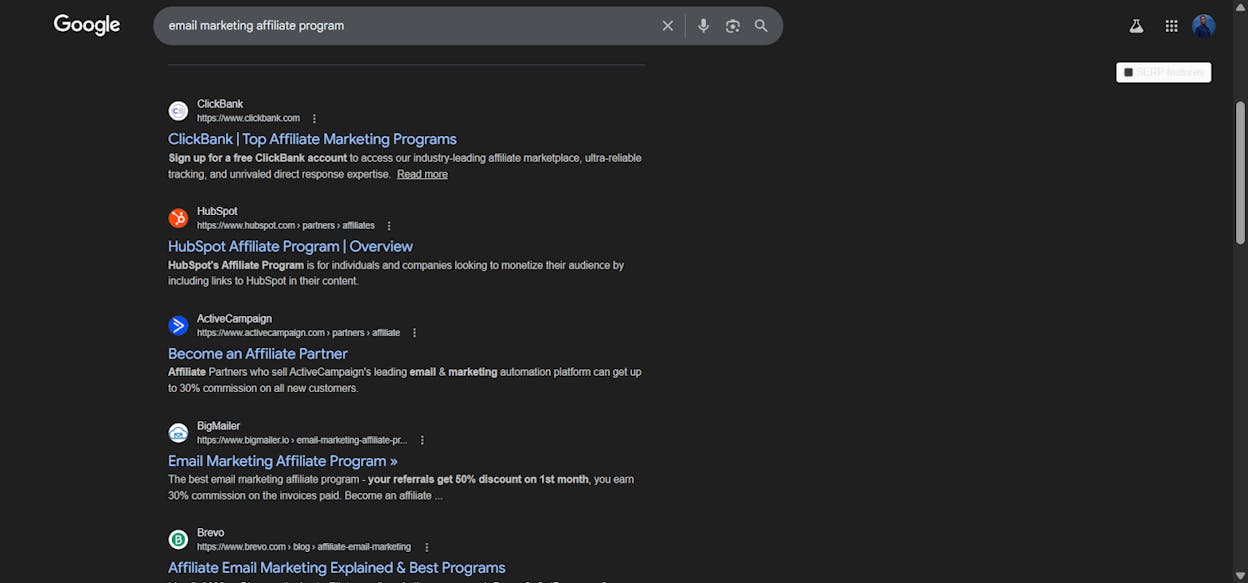Open ClickBank Top Affiliate Marketing Programs link
Image resolution: width=1248 pixels, height=583 pixels.
312,139
